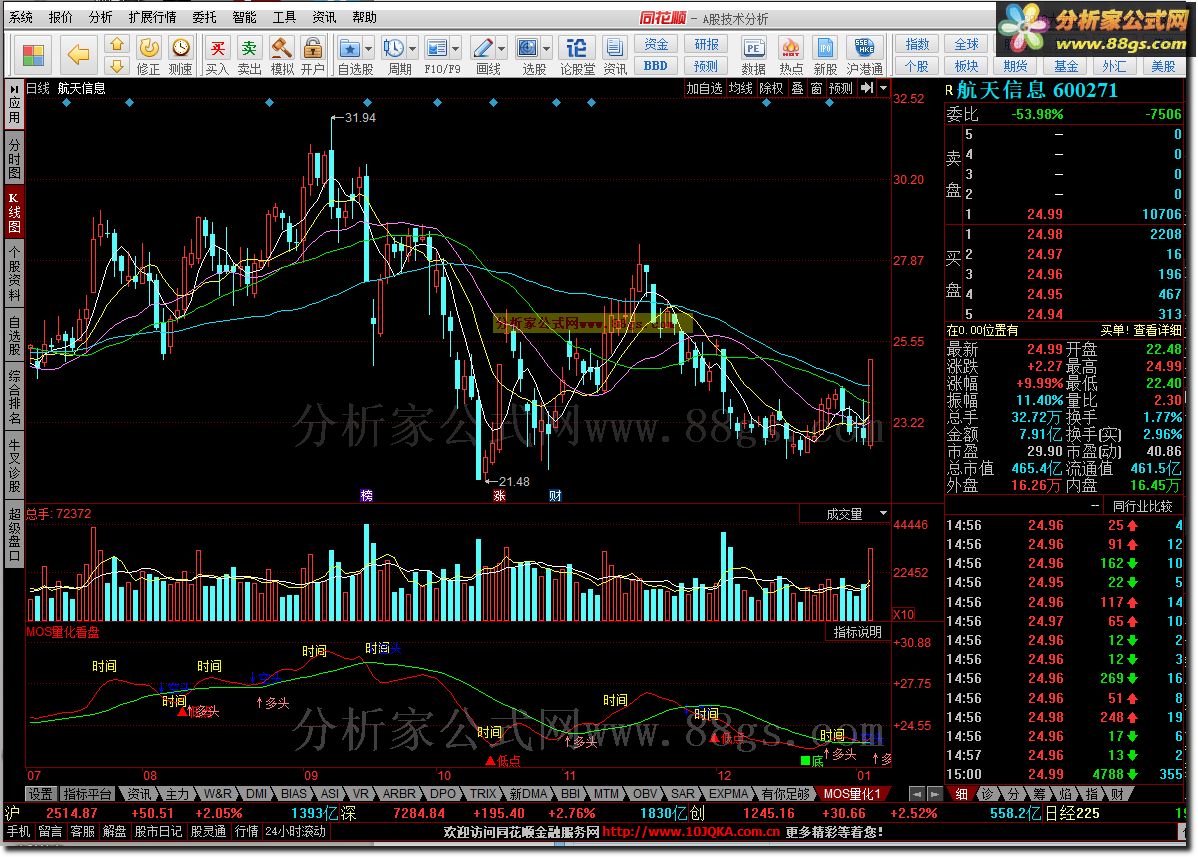Click 查看详细 to view order details
The width and height of the screenshot is (1198, 857).
pyautogui.click(x=1157, y=330)
